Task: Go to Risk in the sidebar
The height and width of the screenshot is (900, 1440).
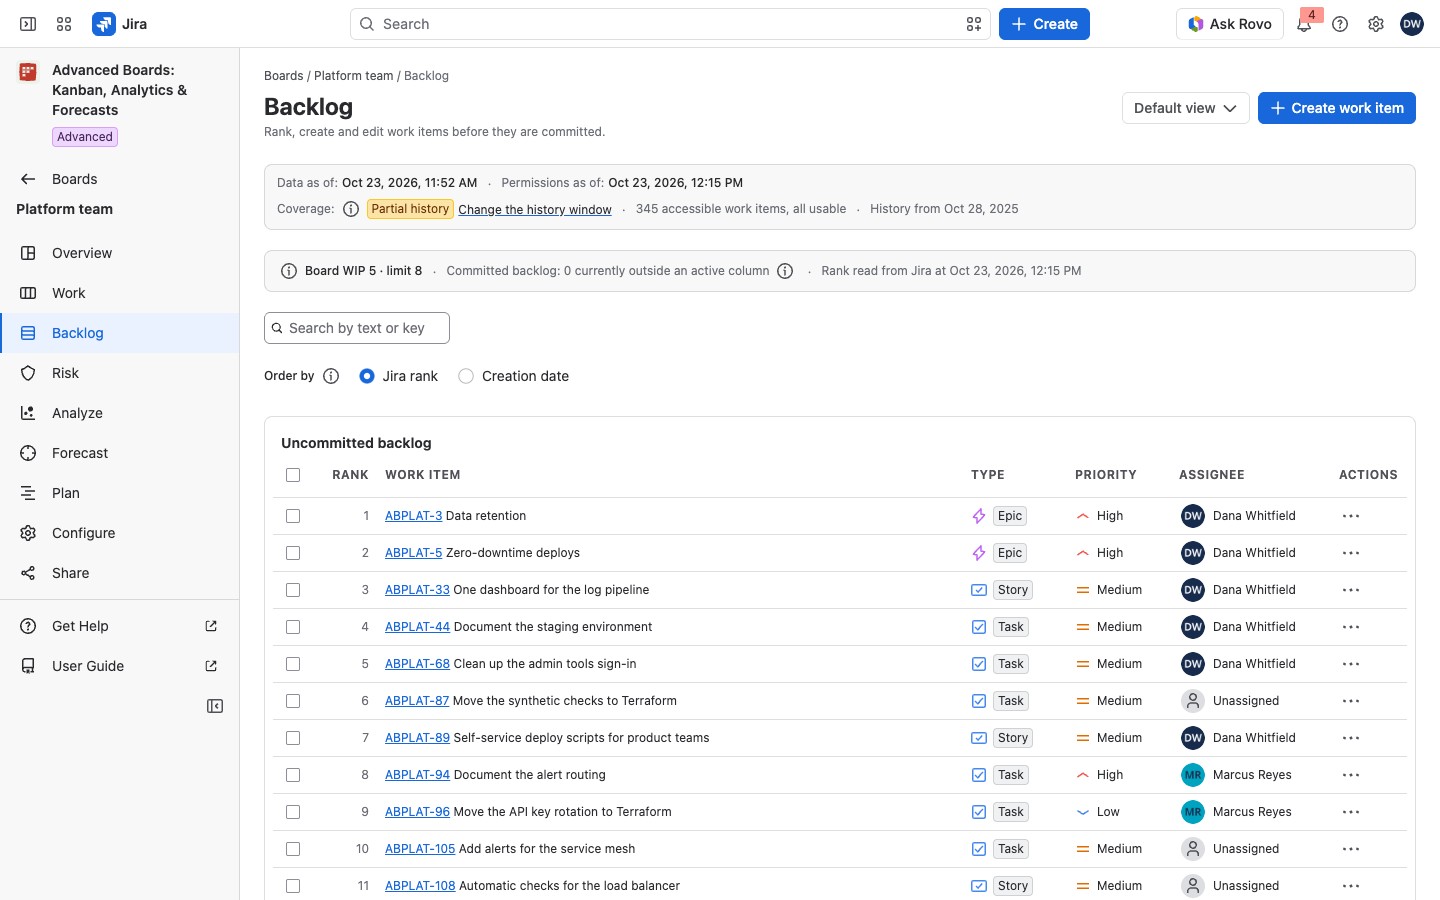Action: click(120, 373)
